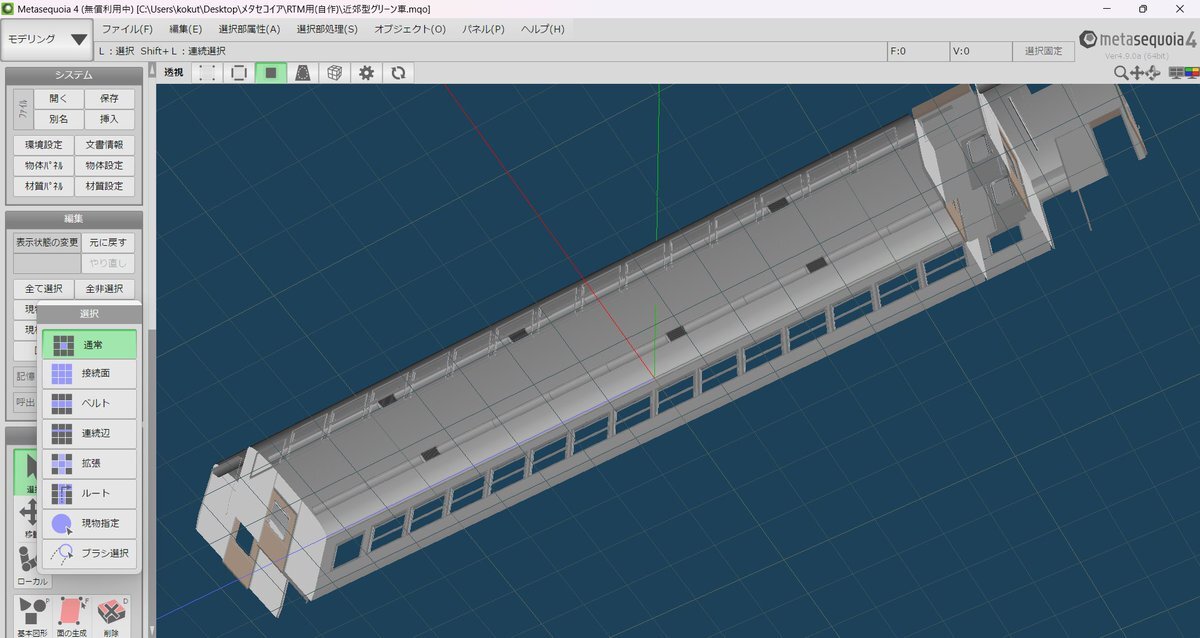1200x638 pixels.
Task: Open the ファイル(F) menu
Action: coord(127,29)
